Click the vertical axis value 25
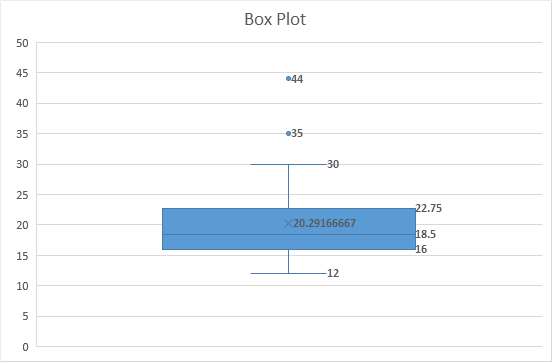Viewport: 553px width, 363px height. coord(22,195)
